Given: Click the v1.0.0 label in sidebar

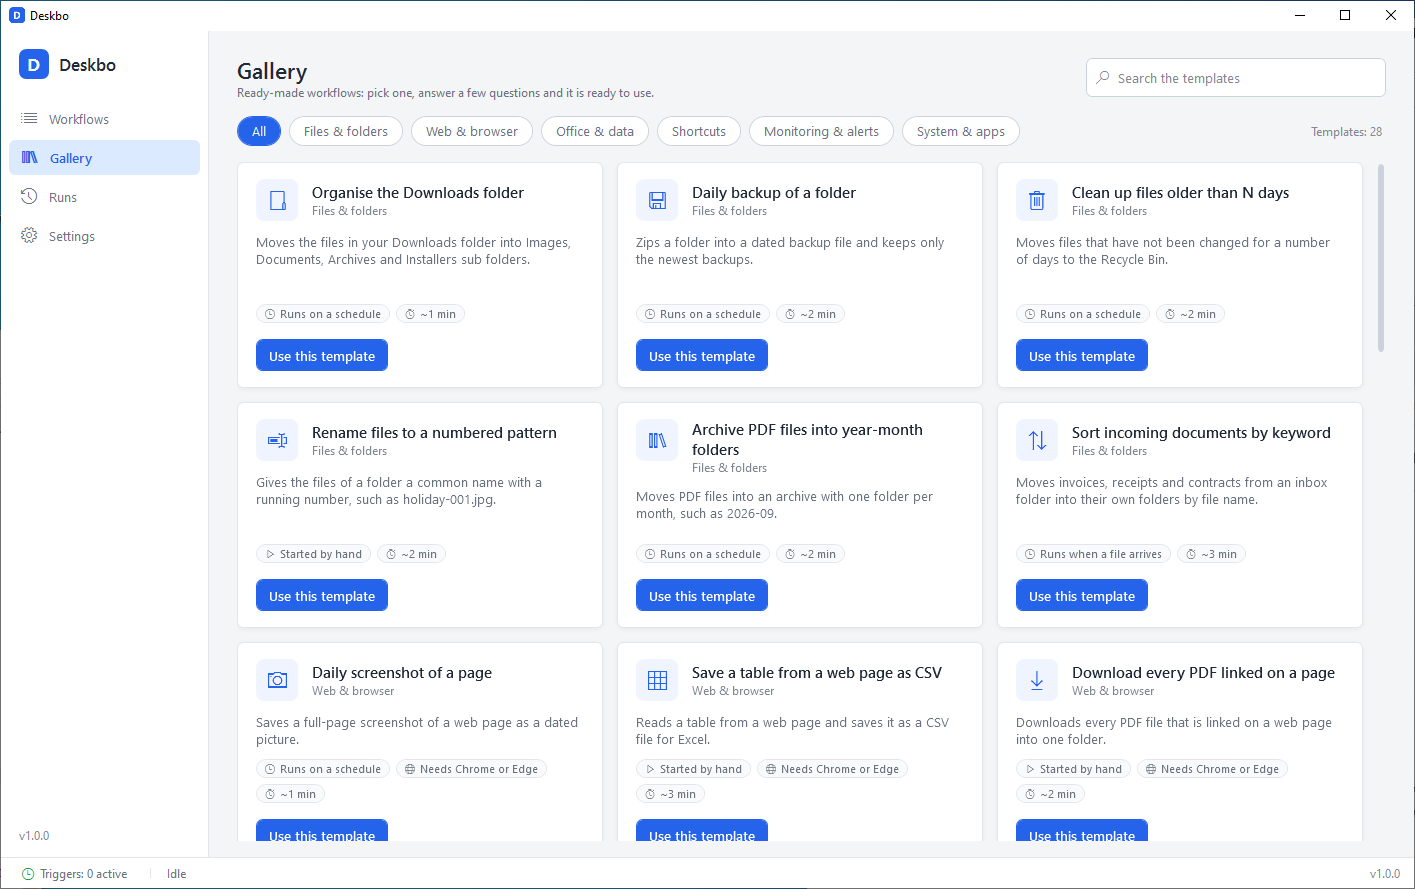Looking at the screenshot, I should point(34,836).
